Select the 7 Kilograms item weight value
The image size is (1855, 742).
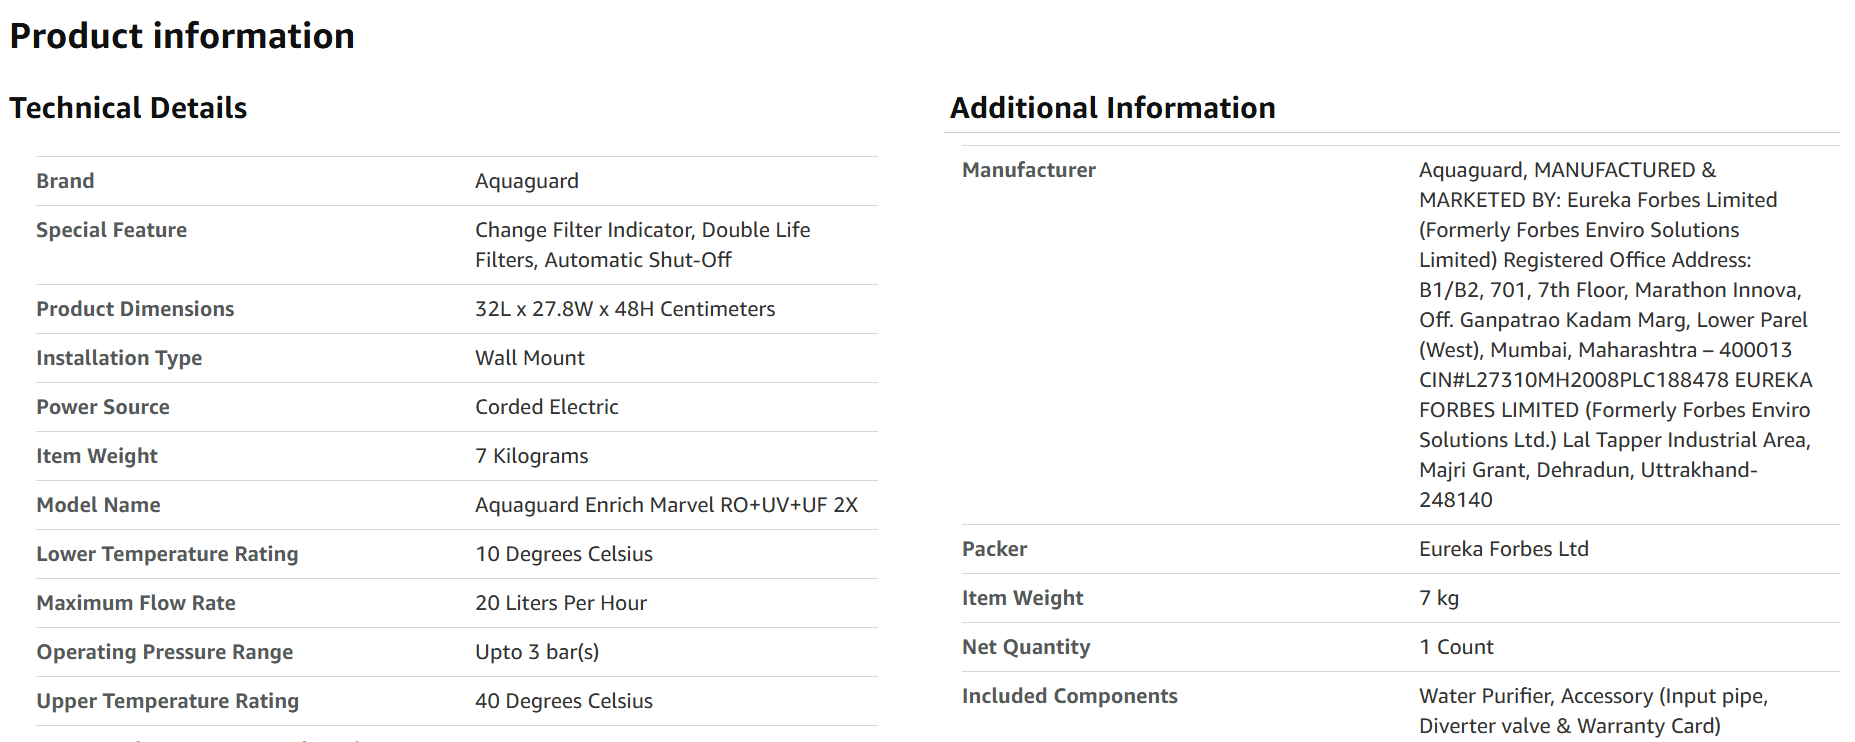(532, 456)
